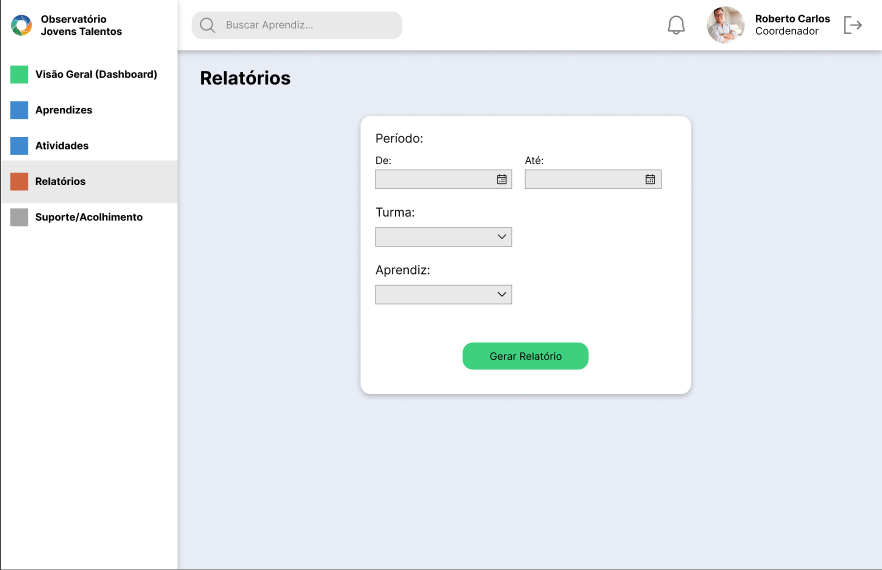This screenshot has height=570, width=882.
Task: Click the De date input field
Action: pyautogui.click(x=443, y=179)
